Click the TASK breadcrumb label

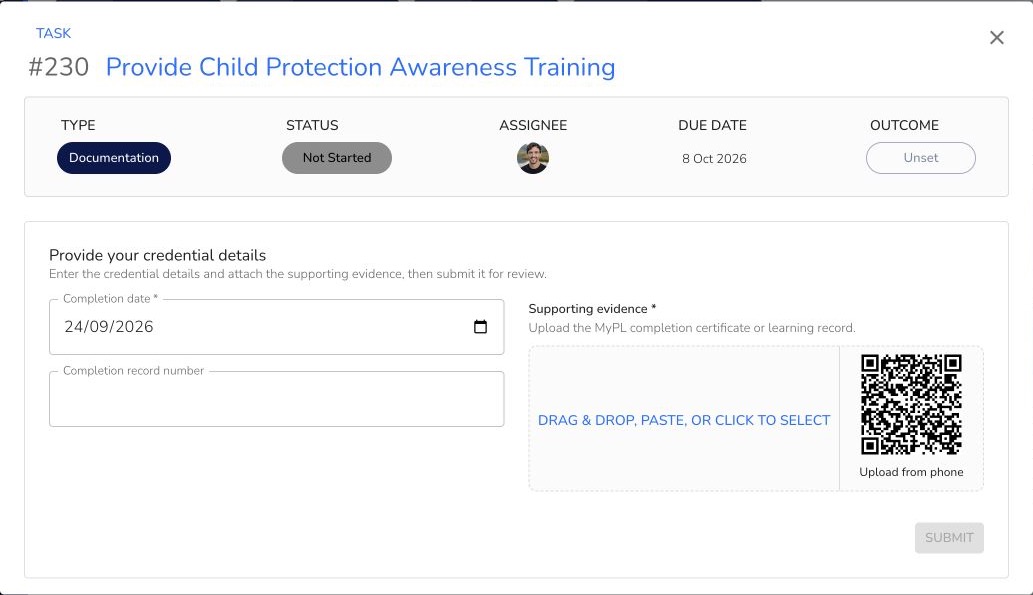(x=53, y=33)
